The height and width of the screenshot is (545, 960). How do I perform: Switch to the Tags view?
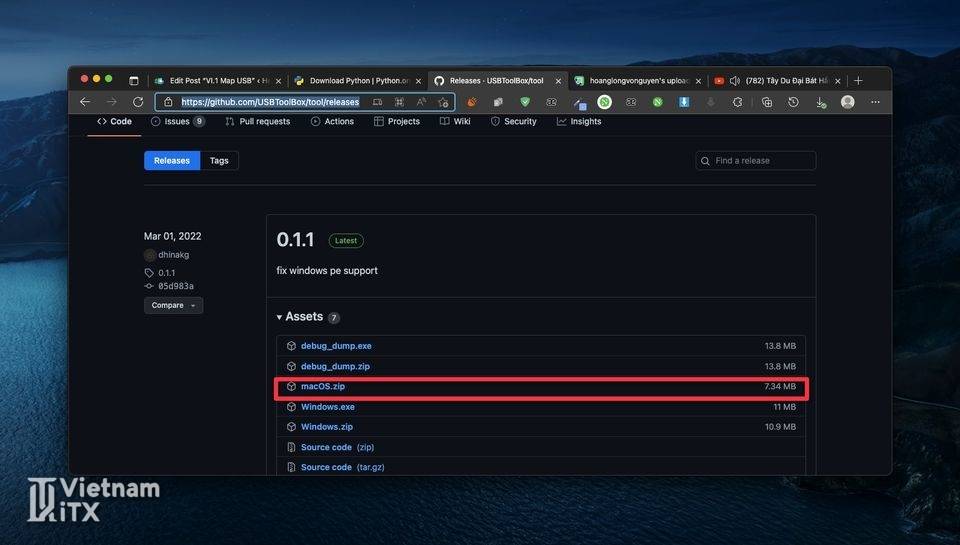[219, 161]
